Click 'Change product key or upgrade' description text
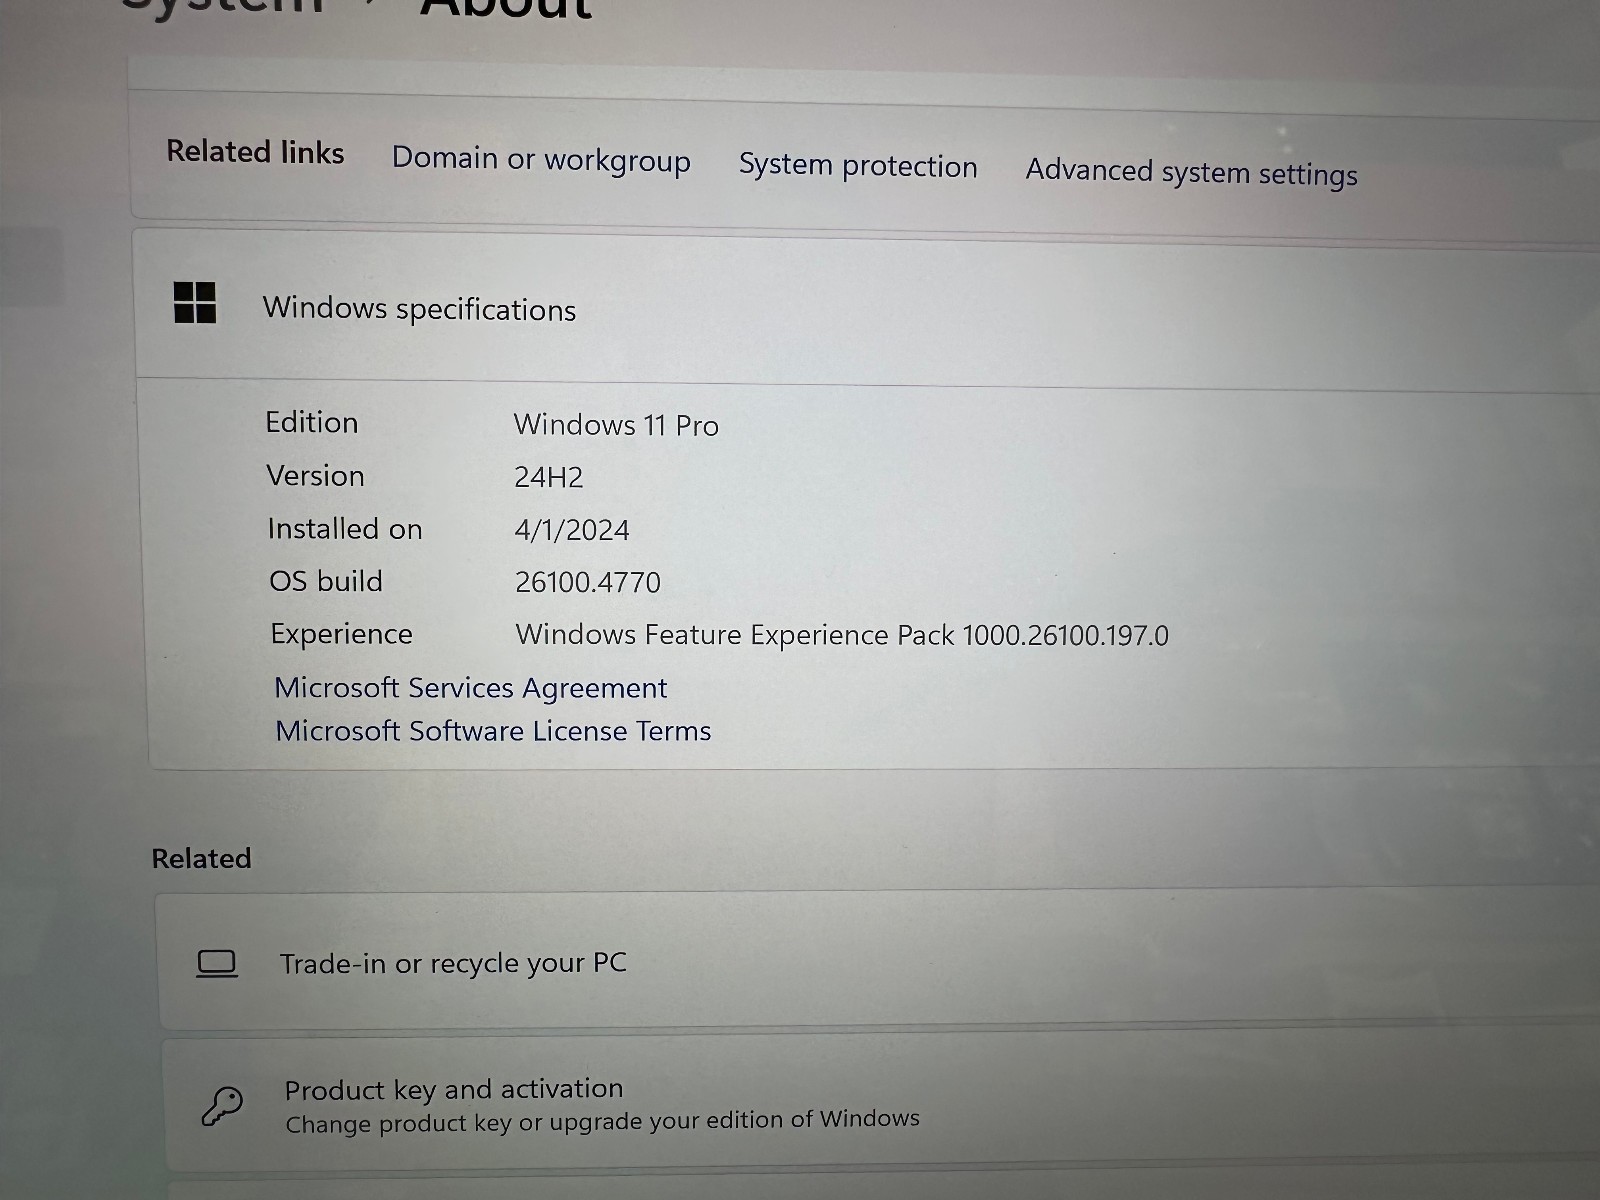This screenshot has height=1200, width=1600. 602,1121
